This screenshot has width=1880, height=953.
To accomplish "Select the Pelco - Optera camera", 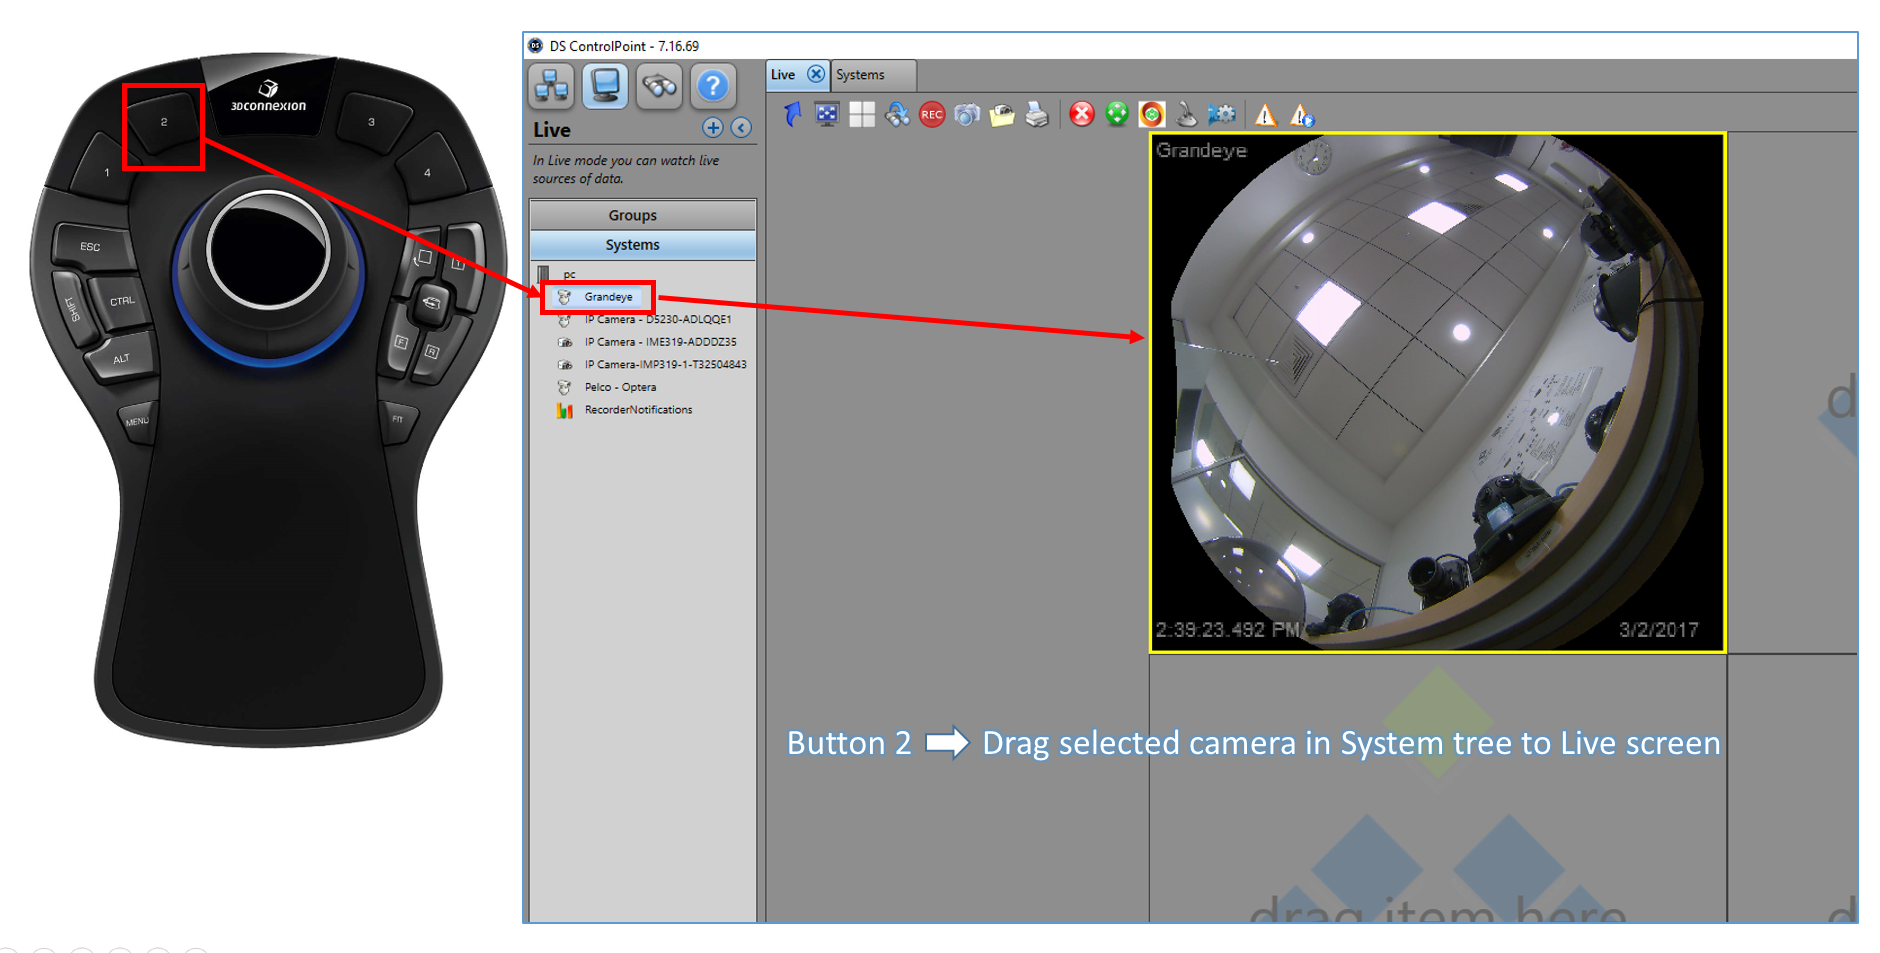I will coord(619,387).
